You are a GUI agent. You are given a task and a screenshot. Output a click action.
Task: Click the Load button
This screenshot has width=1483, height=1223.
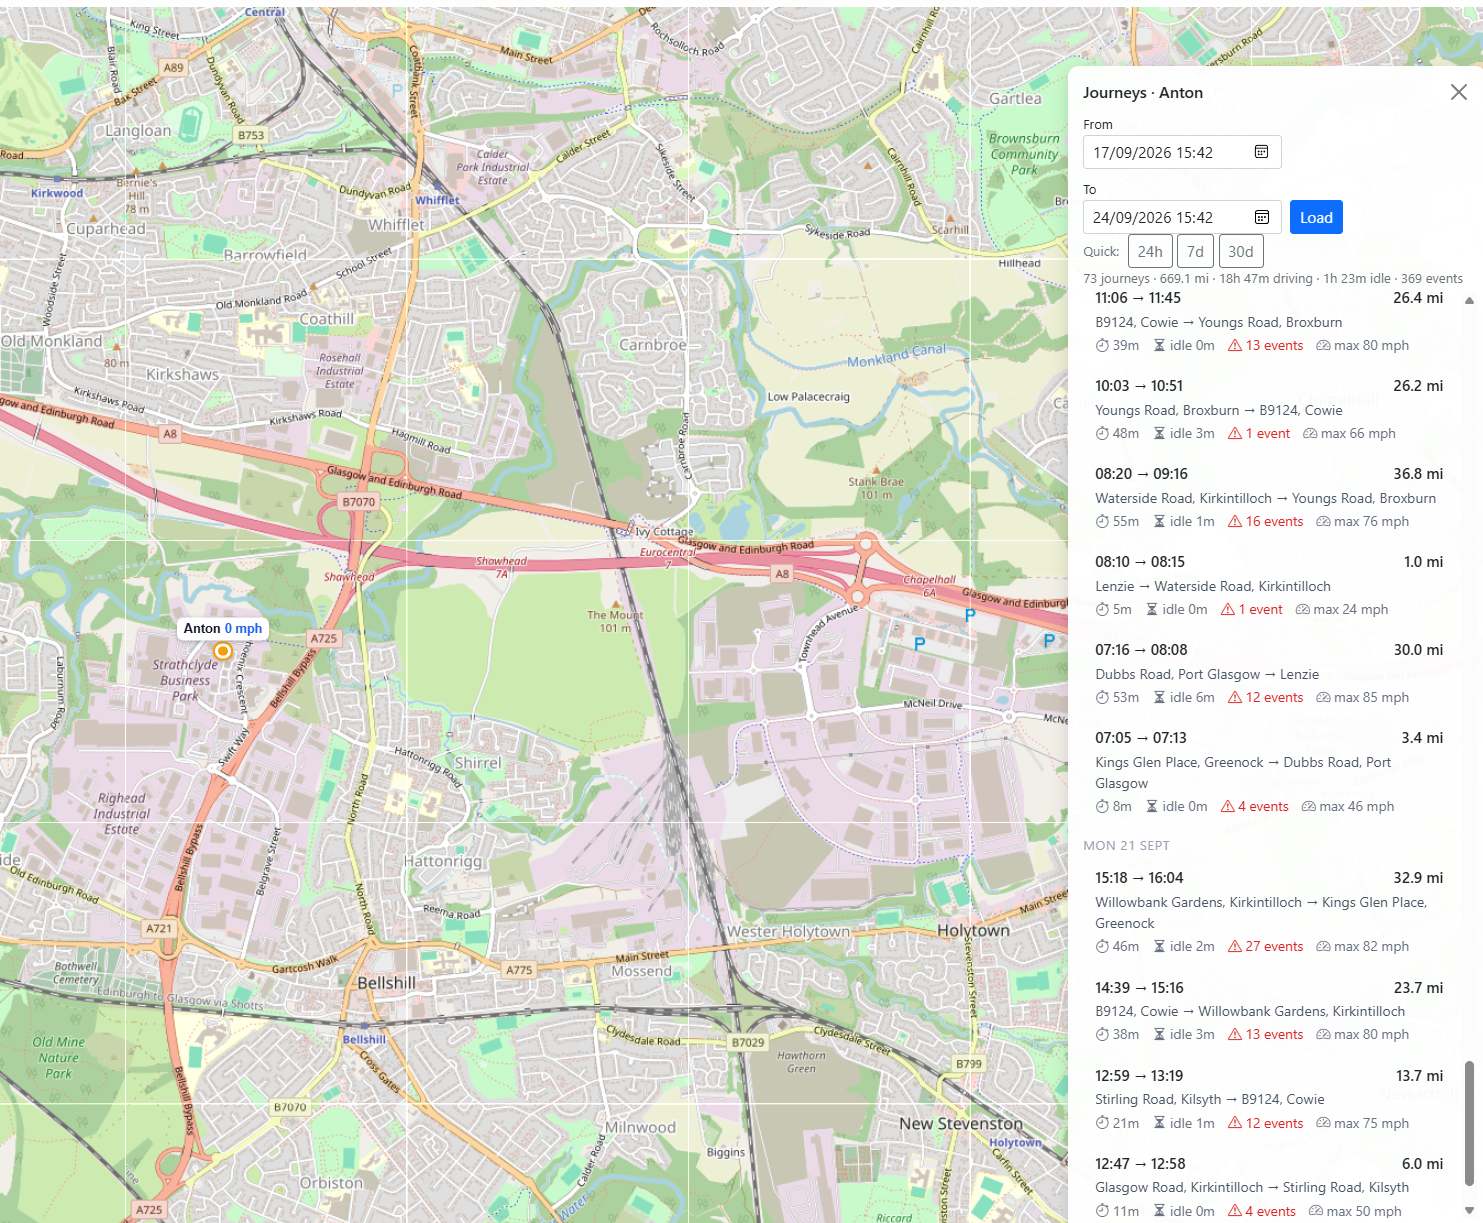point(1316,217)
